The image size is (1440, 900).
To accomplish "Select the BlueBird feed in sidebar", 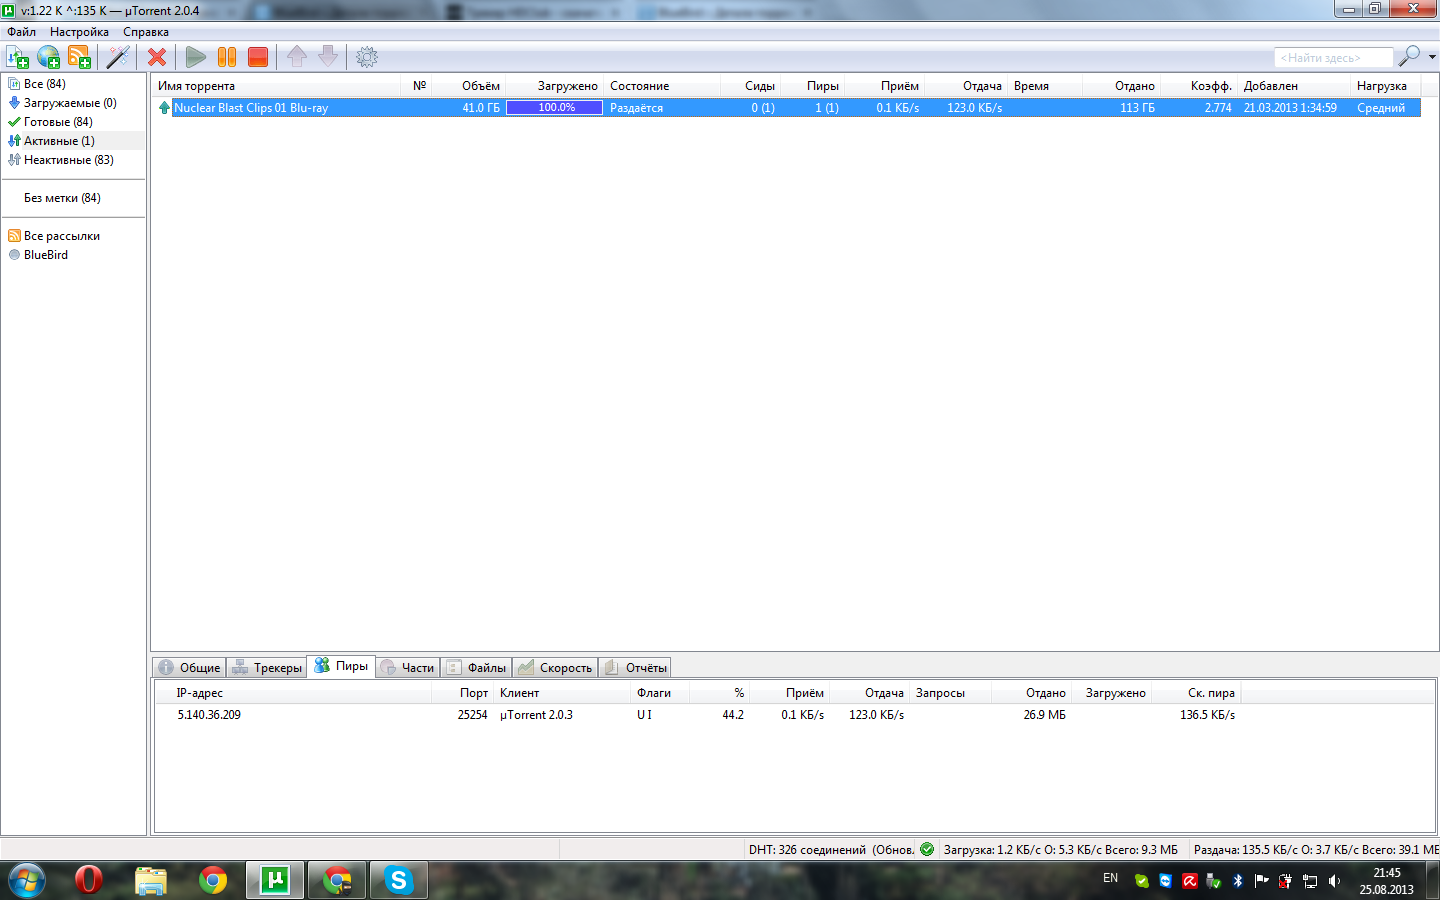I will 46,255.
